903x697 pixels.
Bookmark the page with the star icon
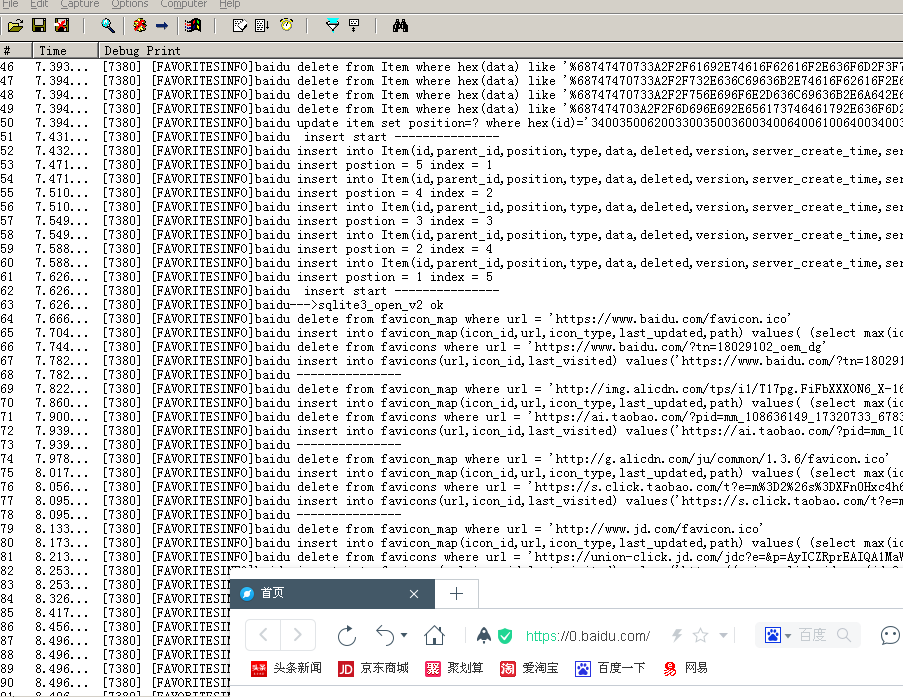tap(700, 635)
